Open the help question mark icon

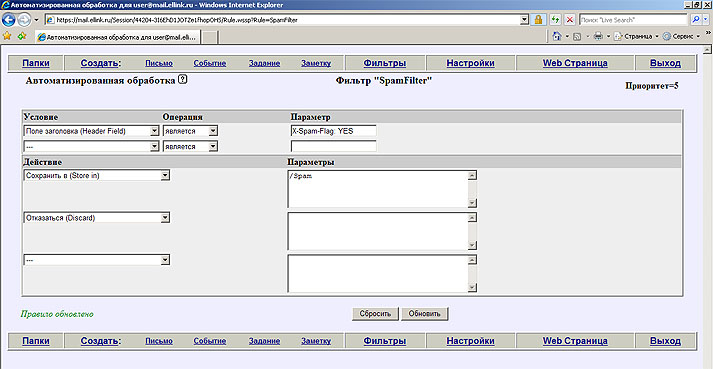coord(182,80)
